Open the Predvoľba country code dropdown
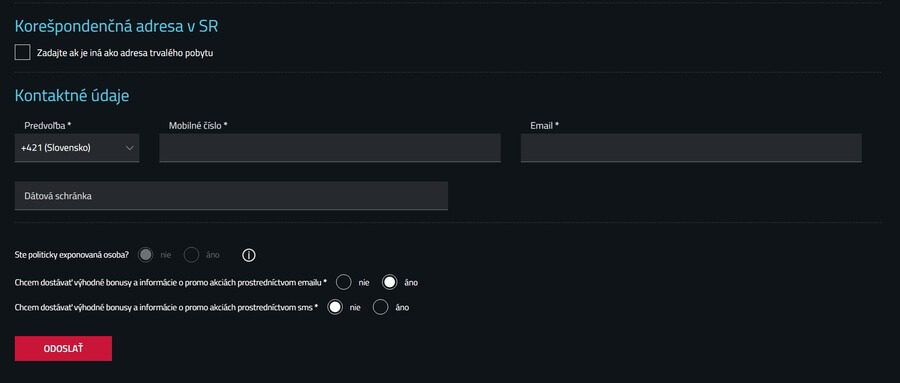The image size is (900, 383). [x=77, y=148]
